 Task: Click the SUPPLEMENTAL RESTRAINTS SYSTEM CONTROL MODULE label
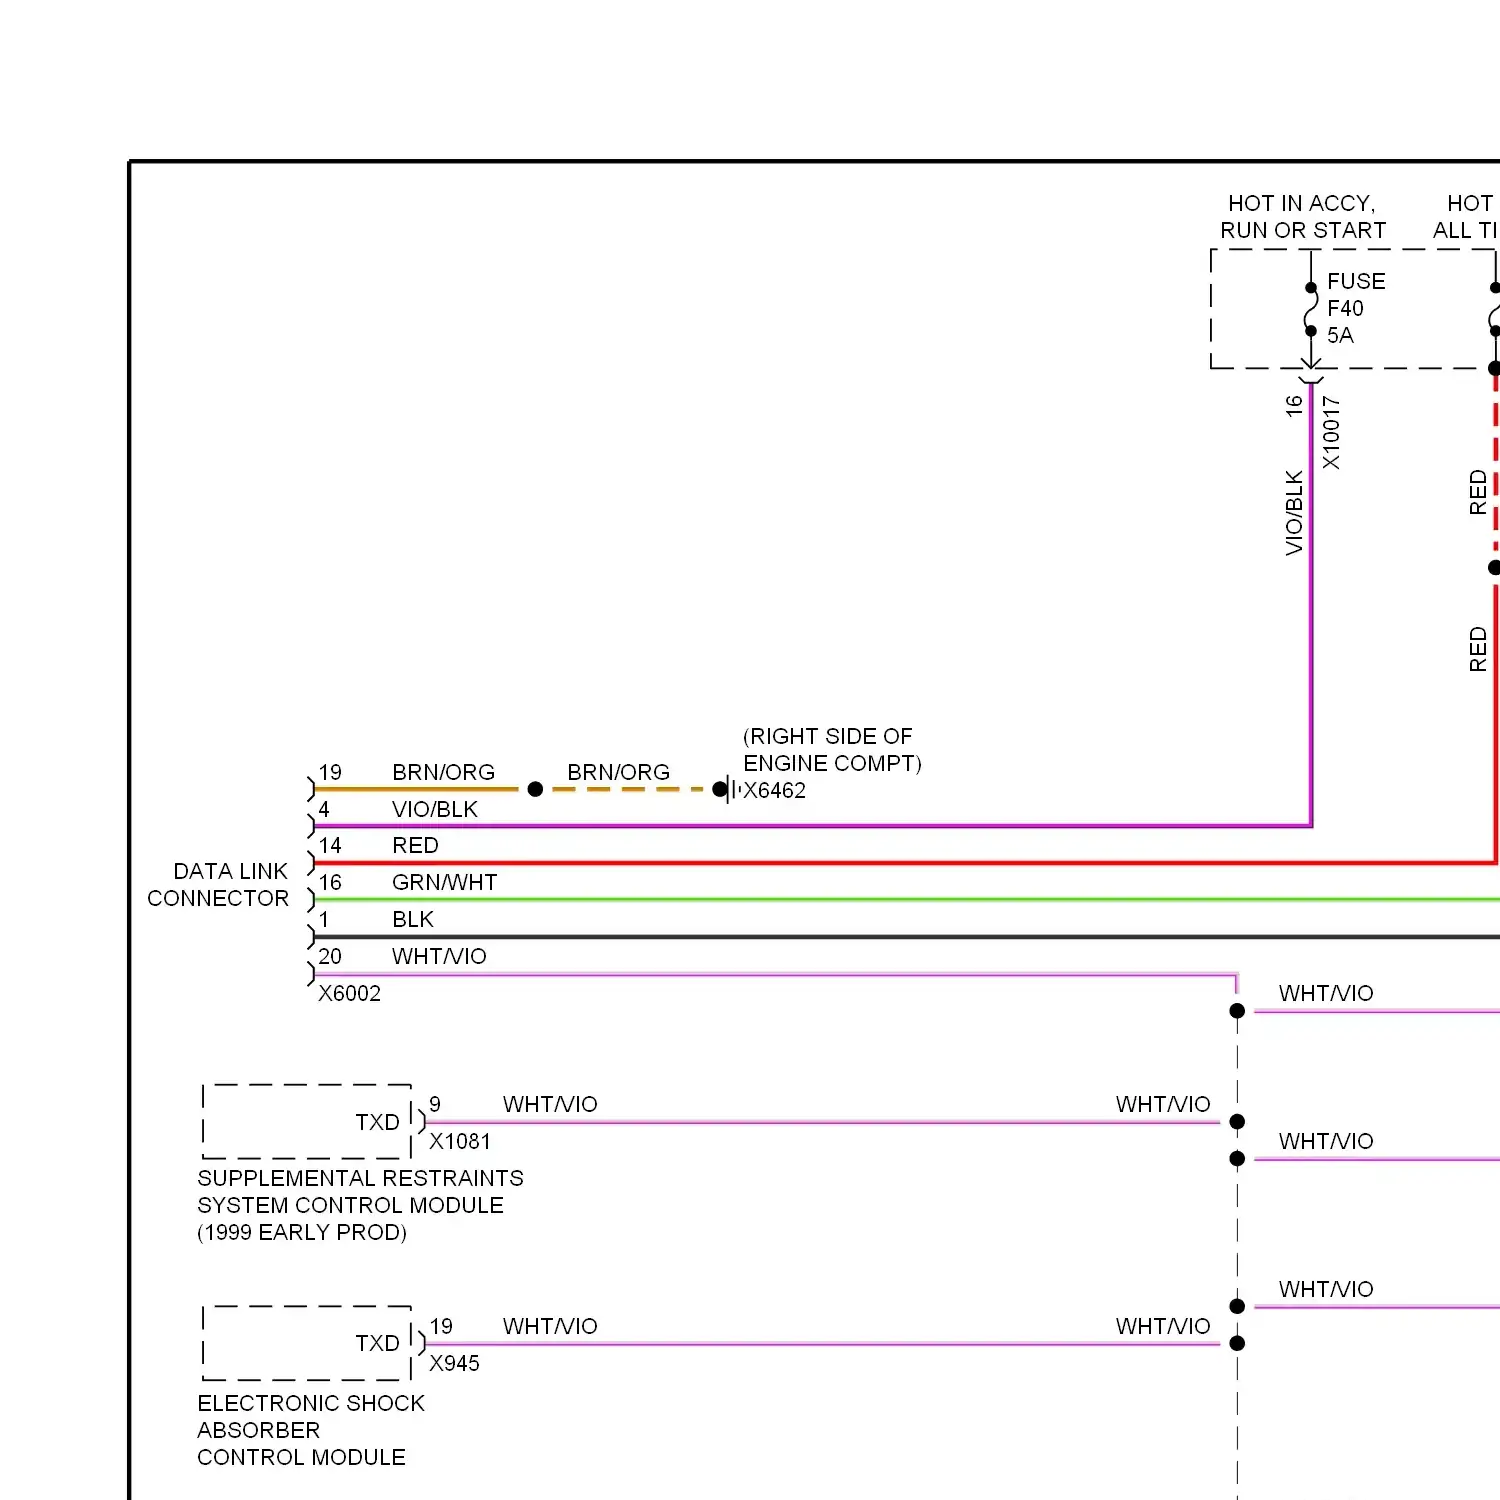click(360, 1191)
